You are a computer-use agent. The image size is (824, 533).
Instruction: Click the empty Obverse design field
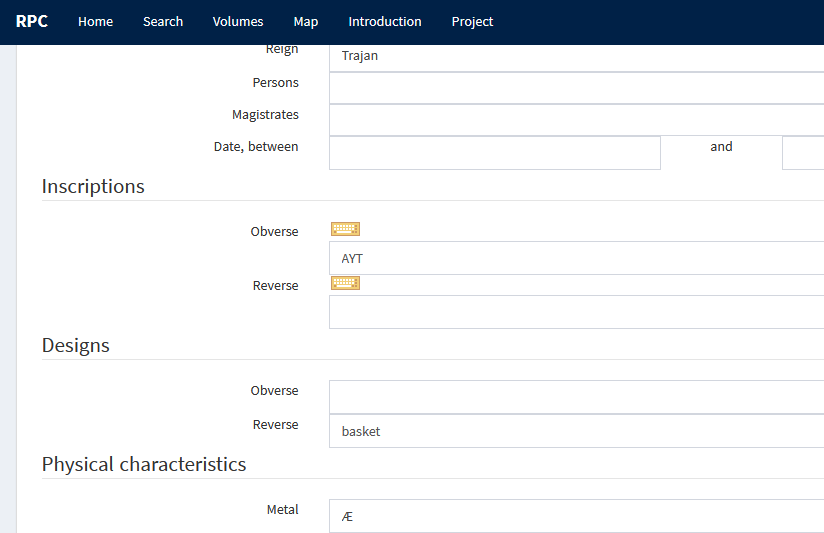(x=576, y=397)
